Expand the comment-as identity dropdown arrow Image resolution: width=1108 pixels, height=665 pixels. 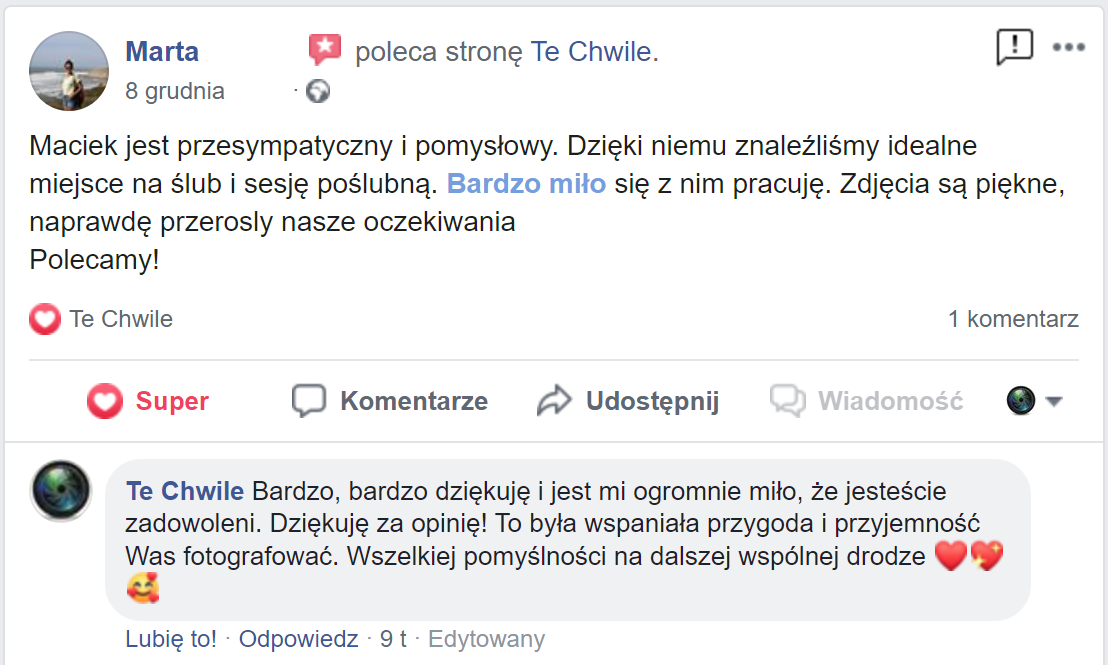[1053, 402]
